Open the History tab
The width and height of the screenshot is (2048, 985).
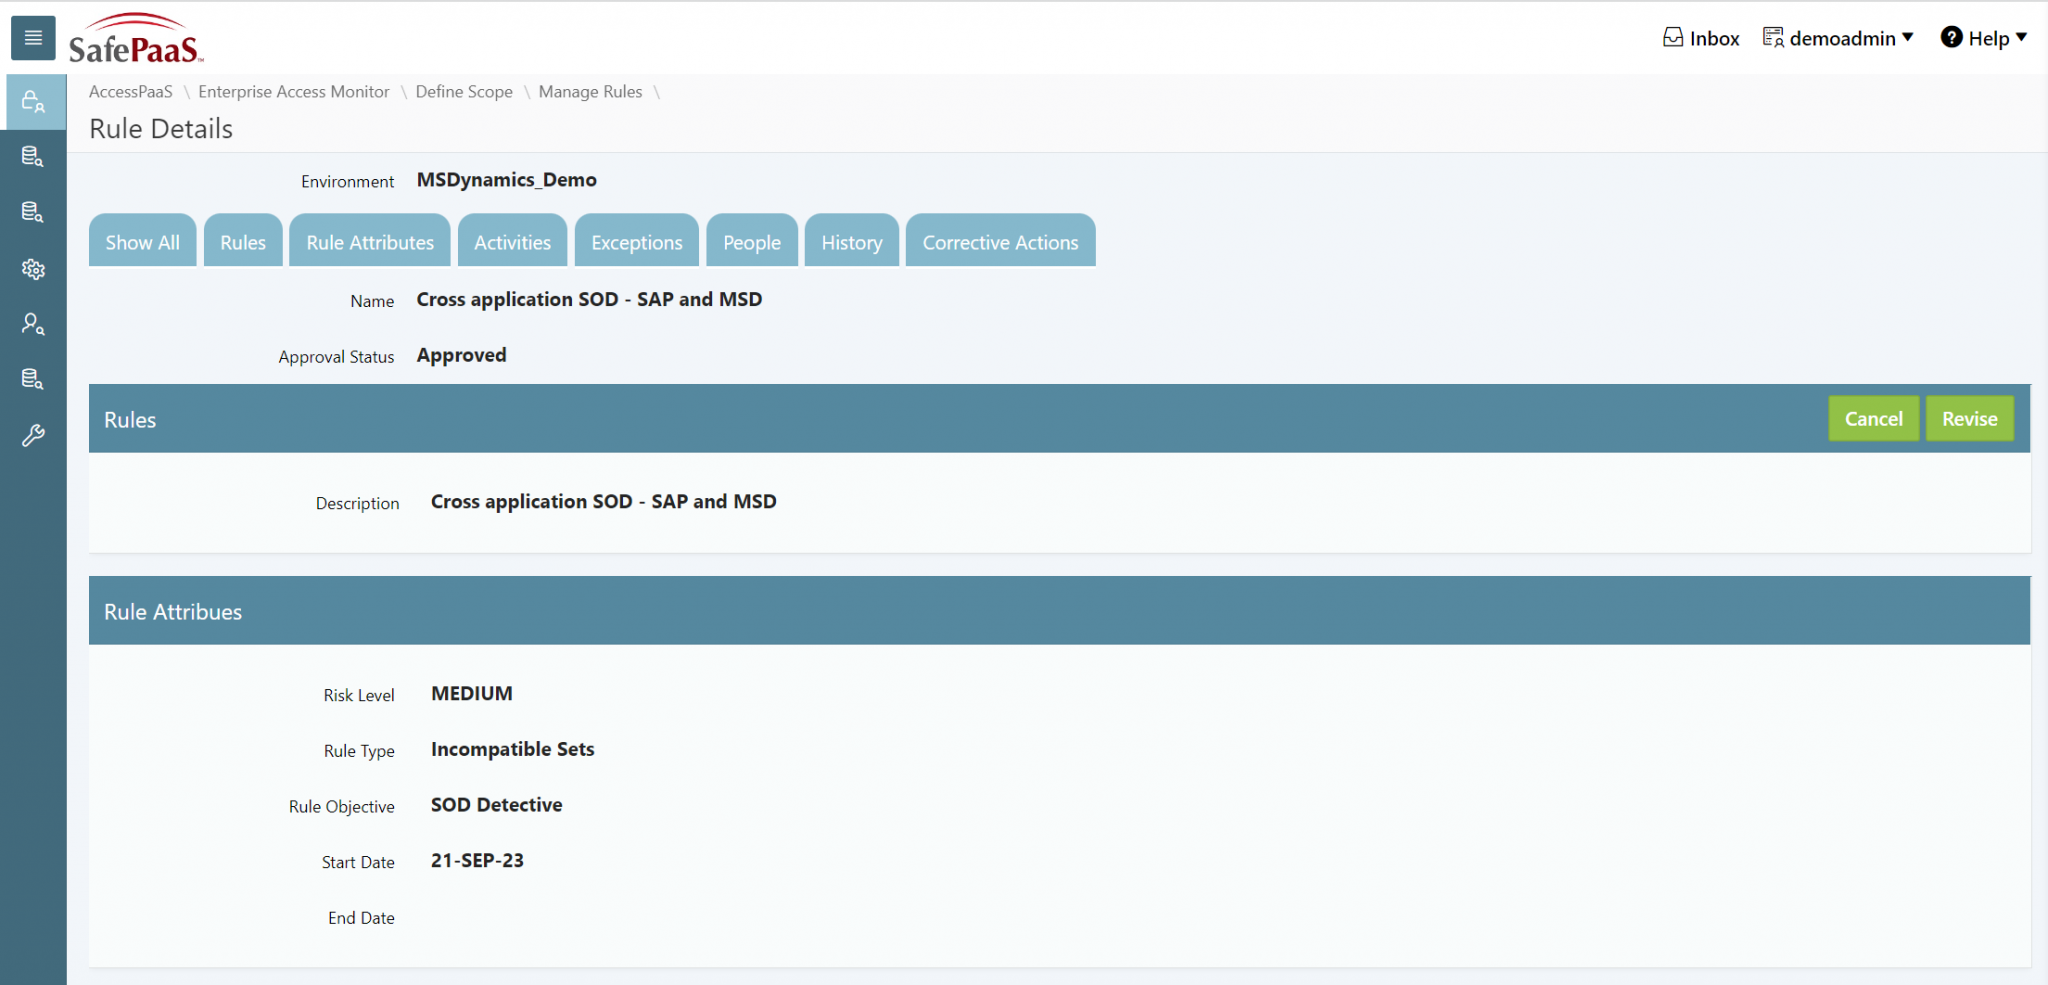tap(851, 242)
